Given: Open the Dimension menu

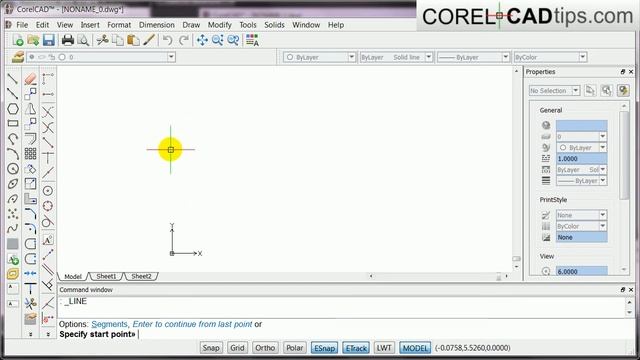Looking at the screenshot, I should tap(157, 25).
